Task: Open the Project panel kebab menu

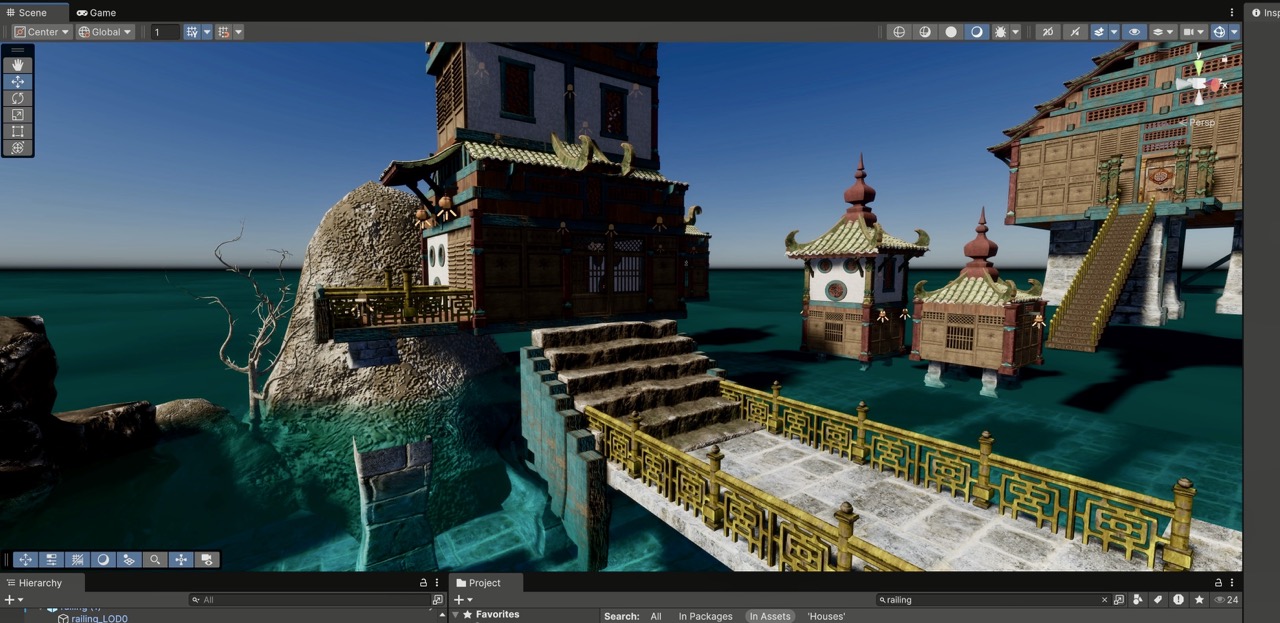Action: pos(1232,583)
